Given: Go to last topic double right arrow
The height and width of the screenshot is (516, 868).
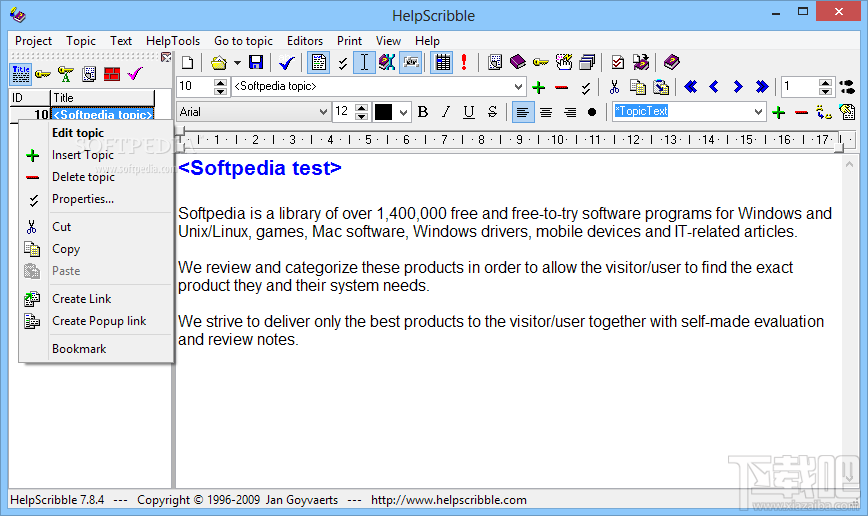Looking at the screenshot, I should tap(762, 87).
